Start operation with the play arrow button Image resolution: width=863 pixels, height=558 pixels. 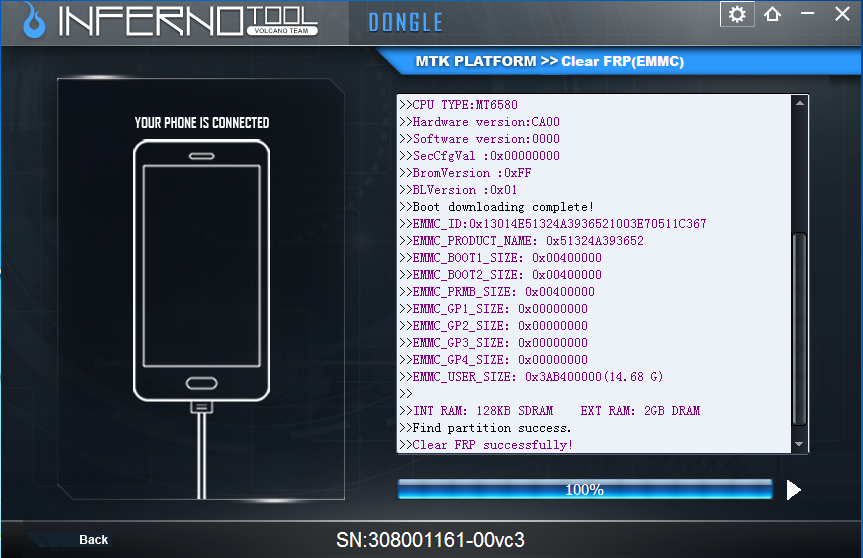pyautogui.click(x=793, y=490)
